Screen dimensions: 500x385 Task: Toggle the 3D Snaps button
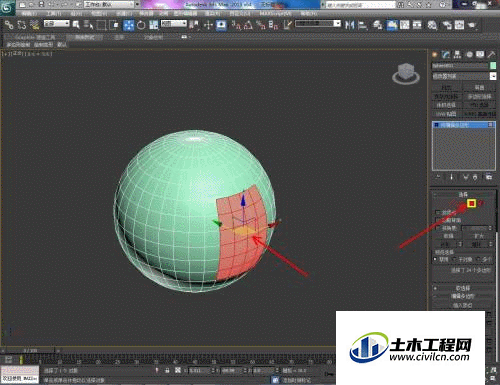coord(236,25)
